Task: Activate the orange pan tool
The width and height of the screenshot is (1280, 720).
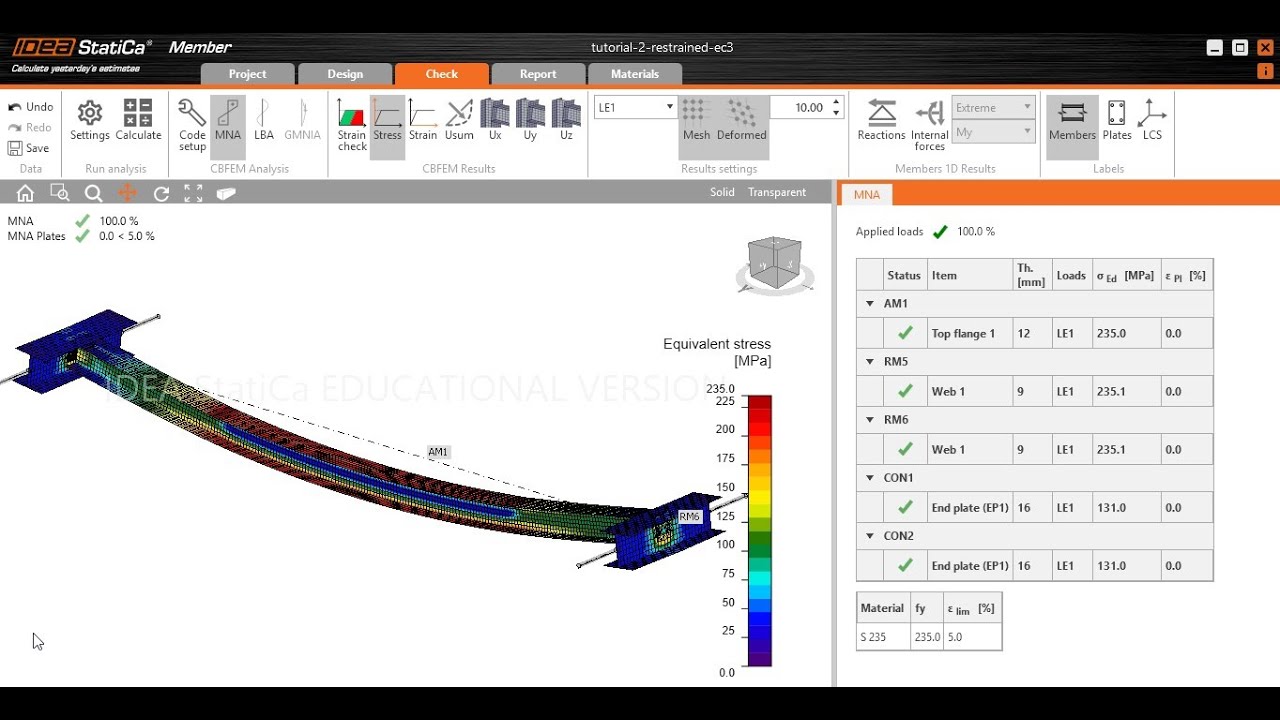Action: [127, 193]
